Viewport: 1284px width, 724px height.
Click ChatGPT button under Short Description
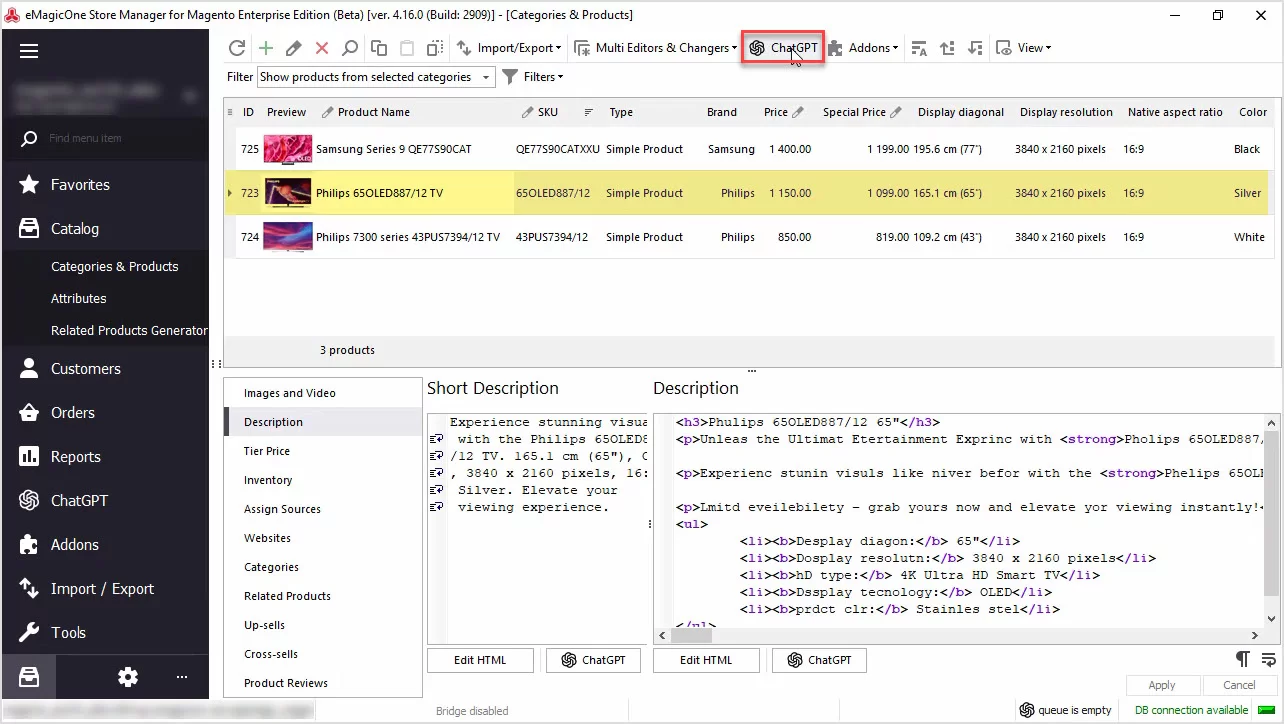point(593,660)
